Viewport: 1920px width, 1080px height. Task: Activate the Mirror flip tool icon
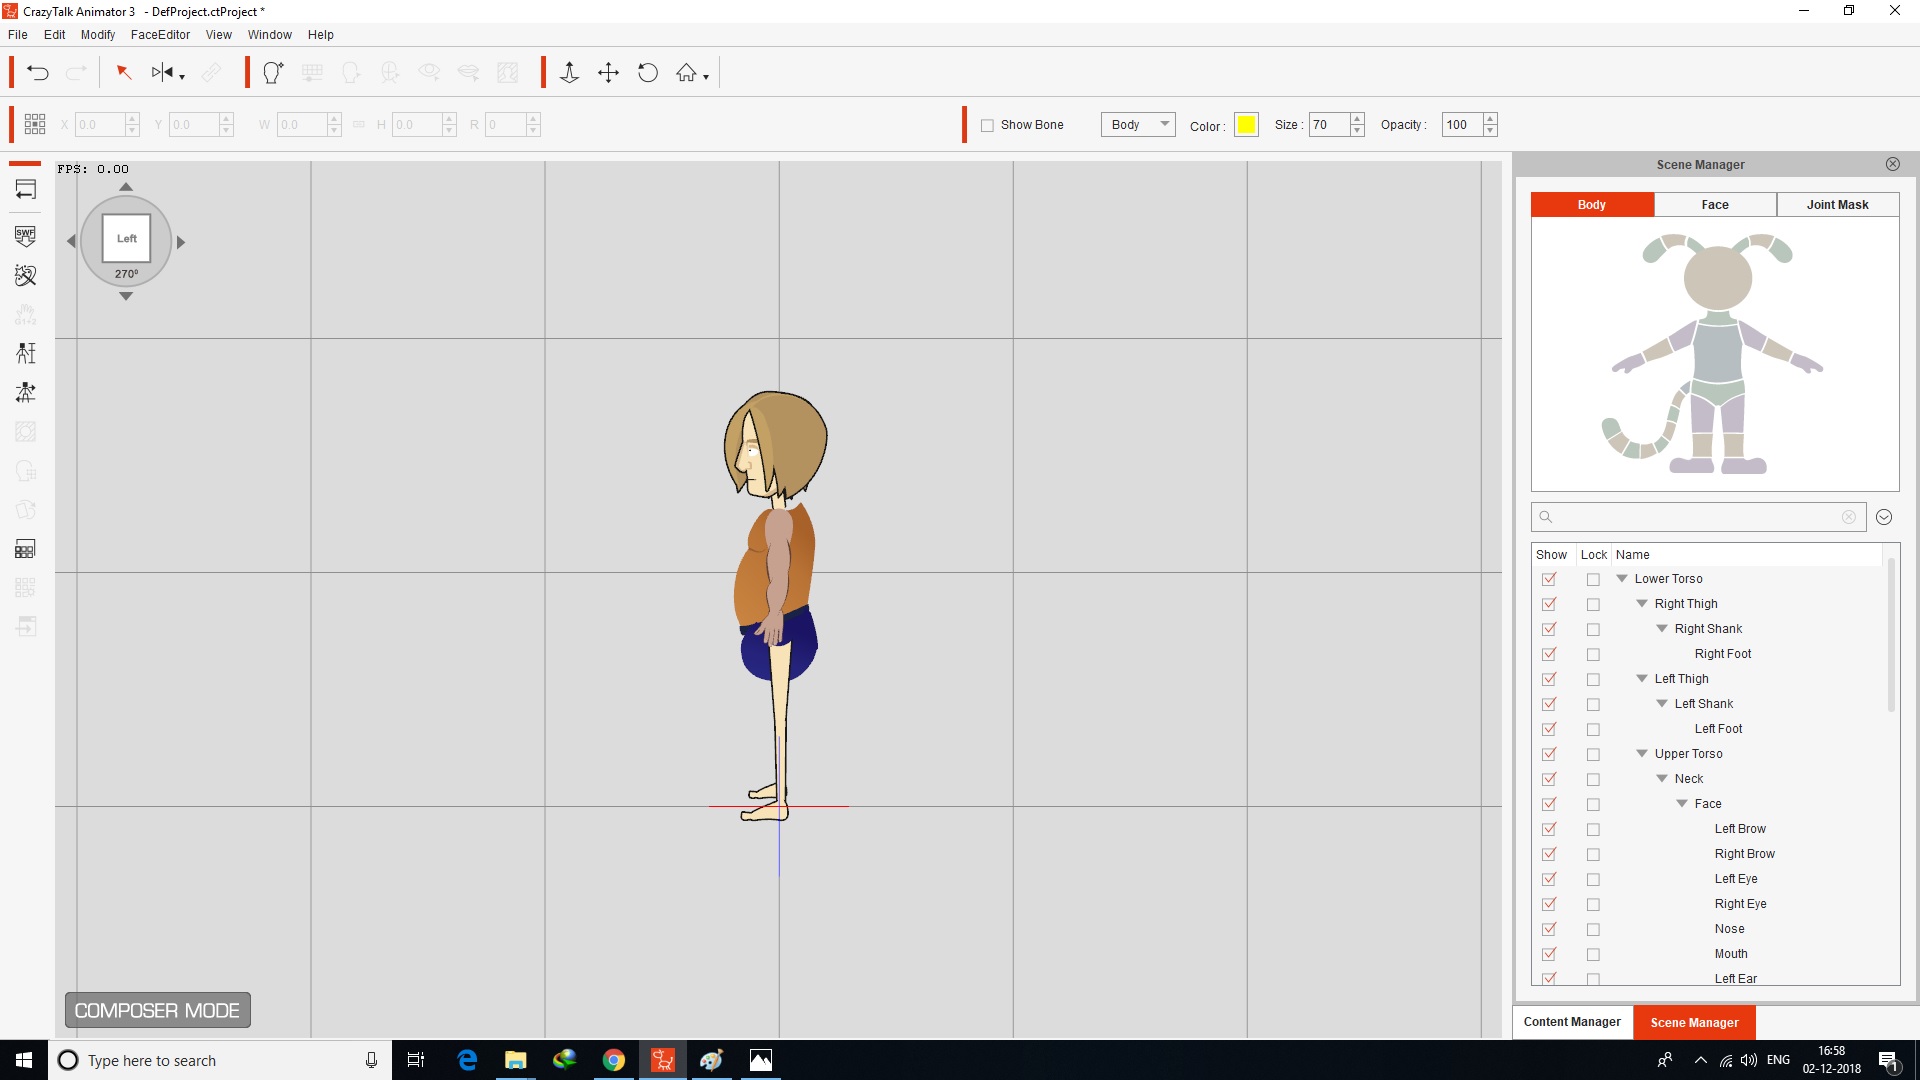pyautogui.click(x=162, y=73)
